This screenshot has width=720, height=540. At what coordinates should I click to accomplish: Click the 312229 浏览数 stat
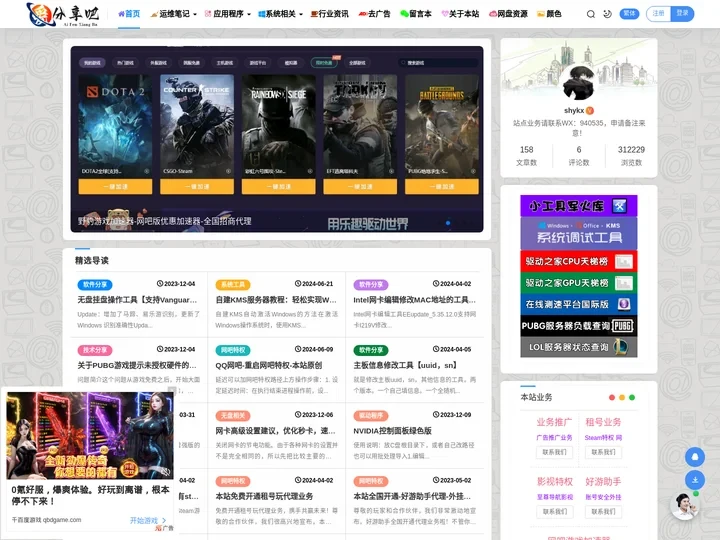point(631,156)
